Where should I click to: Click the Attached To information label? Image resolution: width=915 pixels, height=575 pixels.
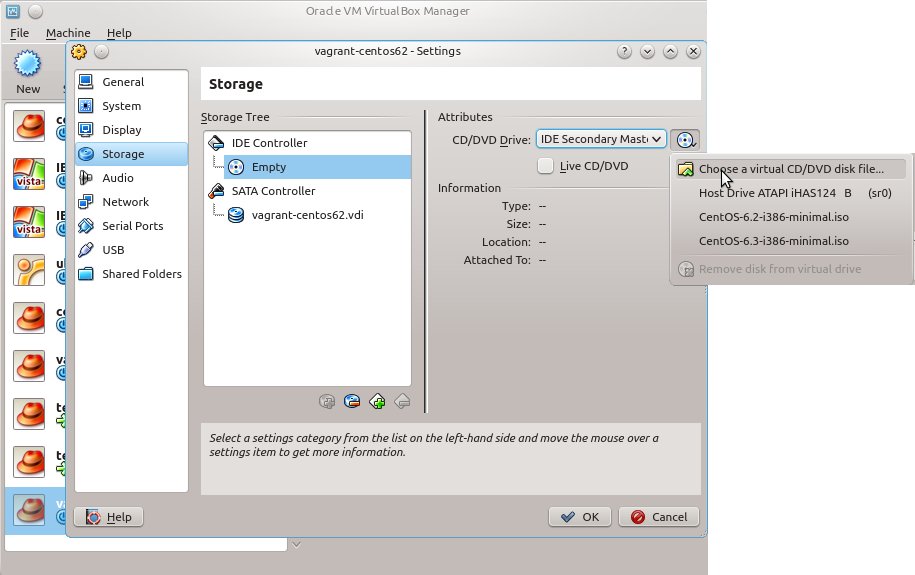coord(497,260)
